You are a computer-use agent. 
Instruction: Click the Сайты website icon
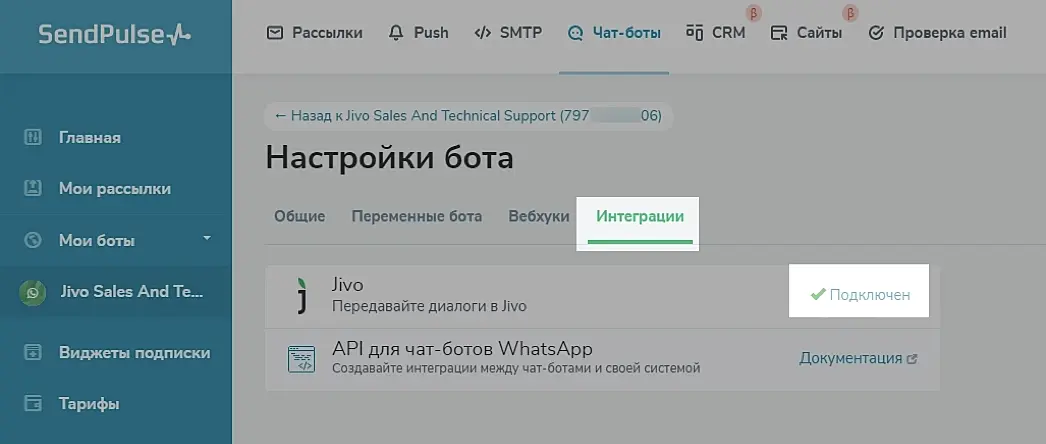coord(778,33)
